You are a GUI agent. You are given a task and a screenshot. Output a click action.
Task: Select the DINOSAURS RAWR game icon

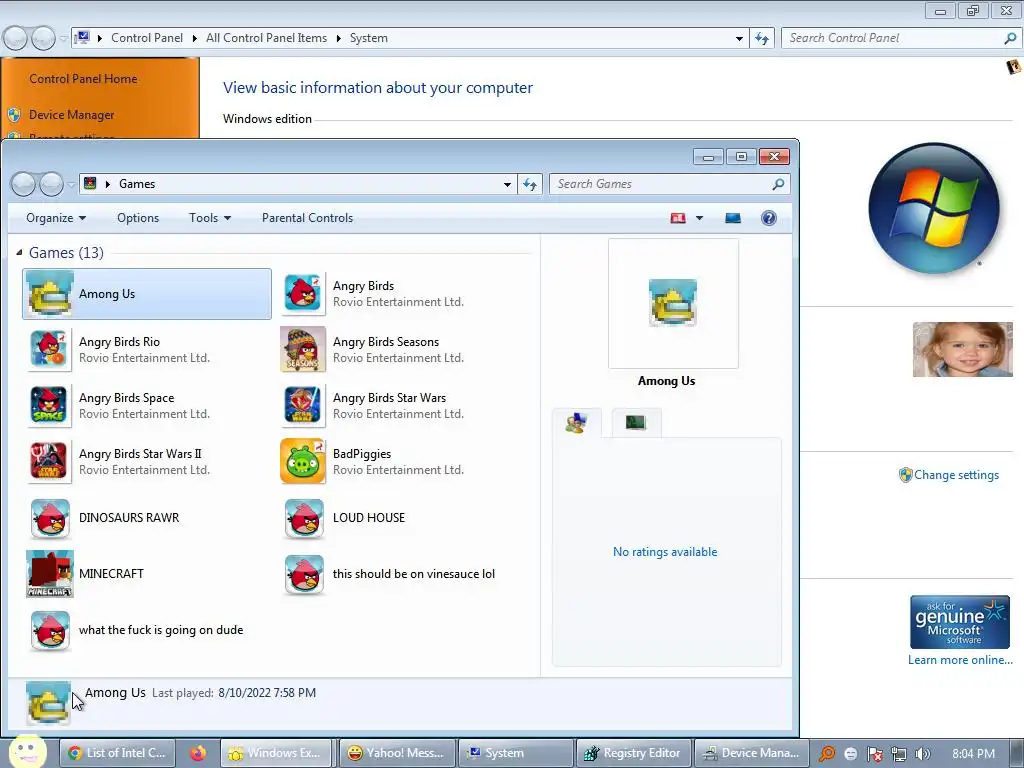click(x=50, y=519)
